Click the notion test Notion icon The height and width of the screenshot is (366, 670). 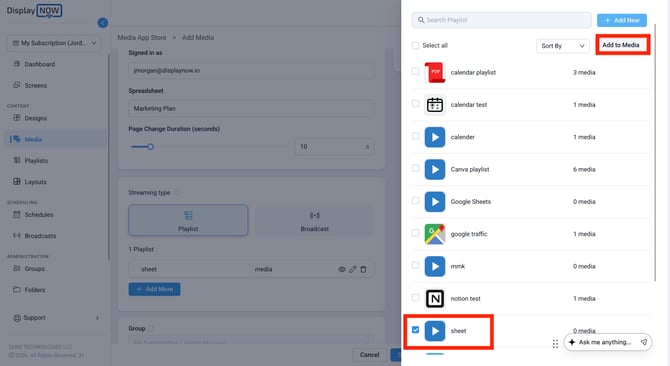tap(435, 299)
